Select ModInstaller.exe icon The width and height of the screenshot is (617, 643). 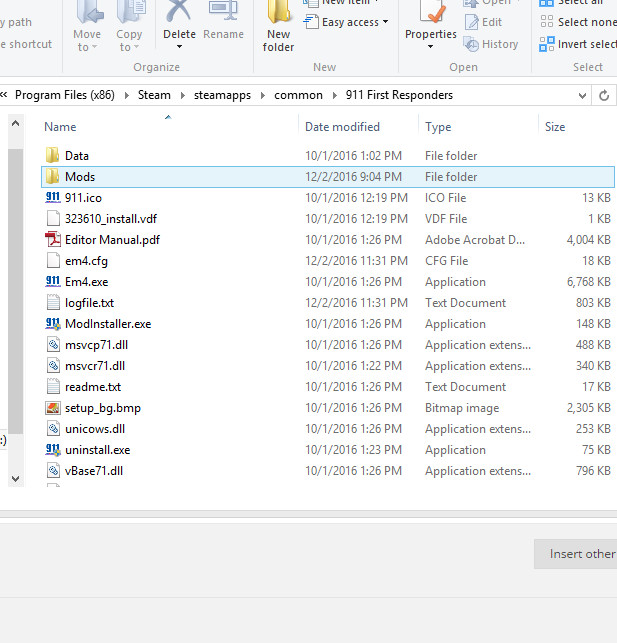pyautogui.click(x=52, y=324)
